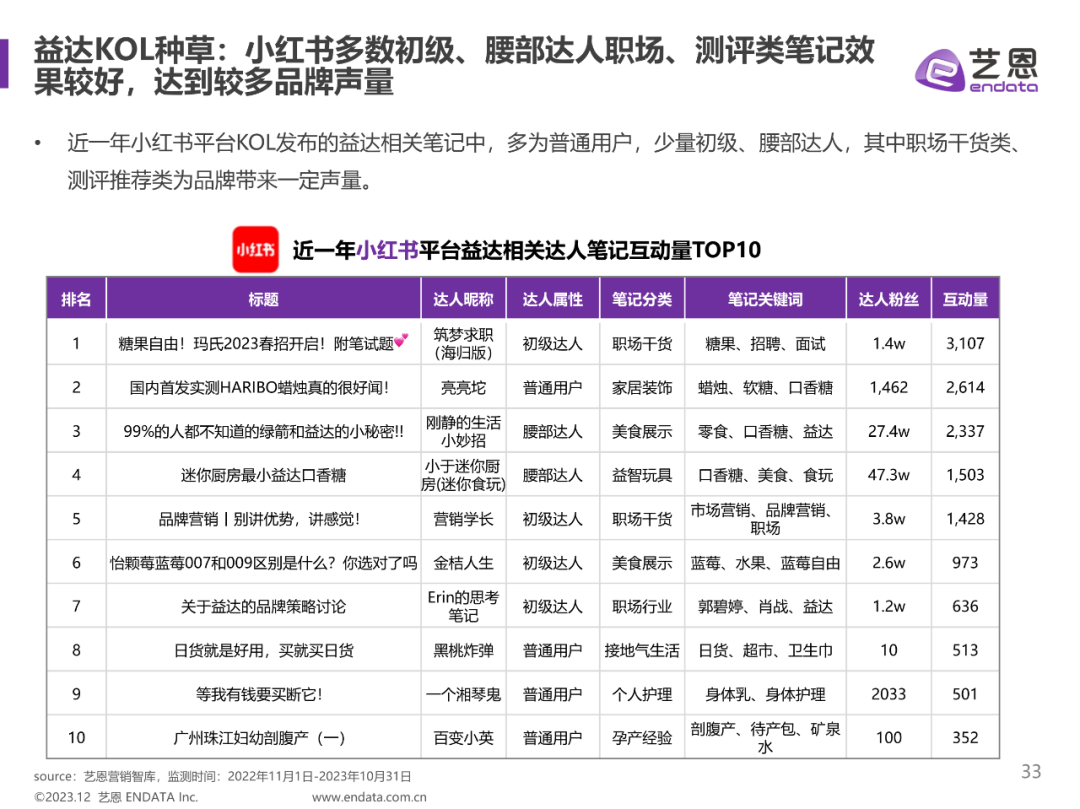The width and height of the screenshot is (1080, 809).
Task: Click follower count 47.3w
Action: 889,475
